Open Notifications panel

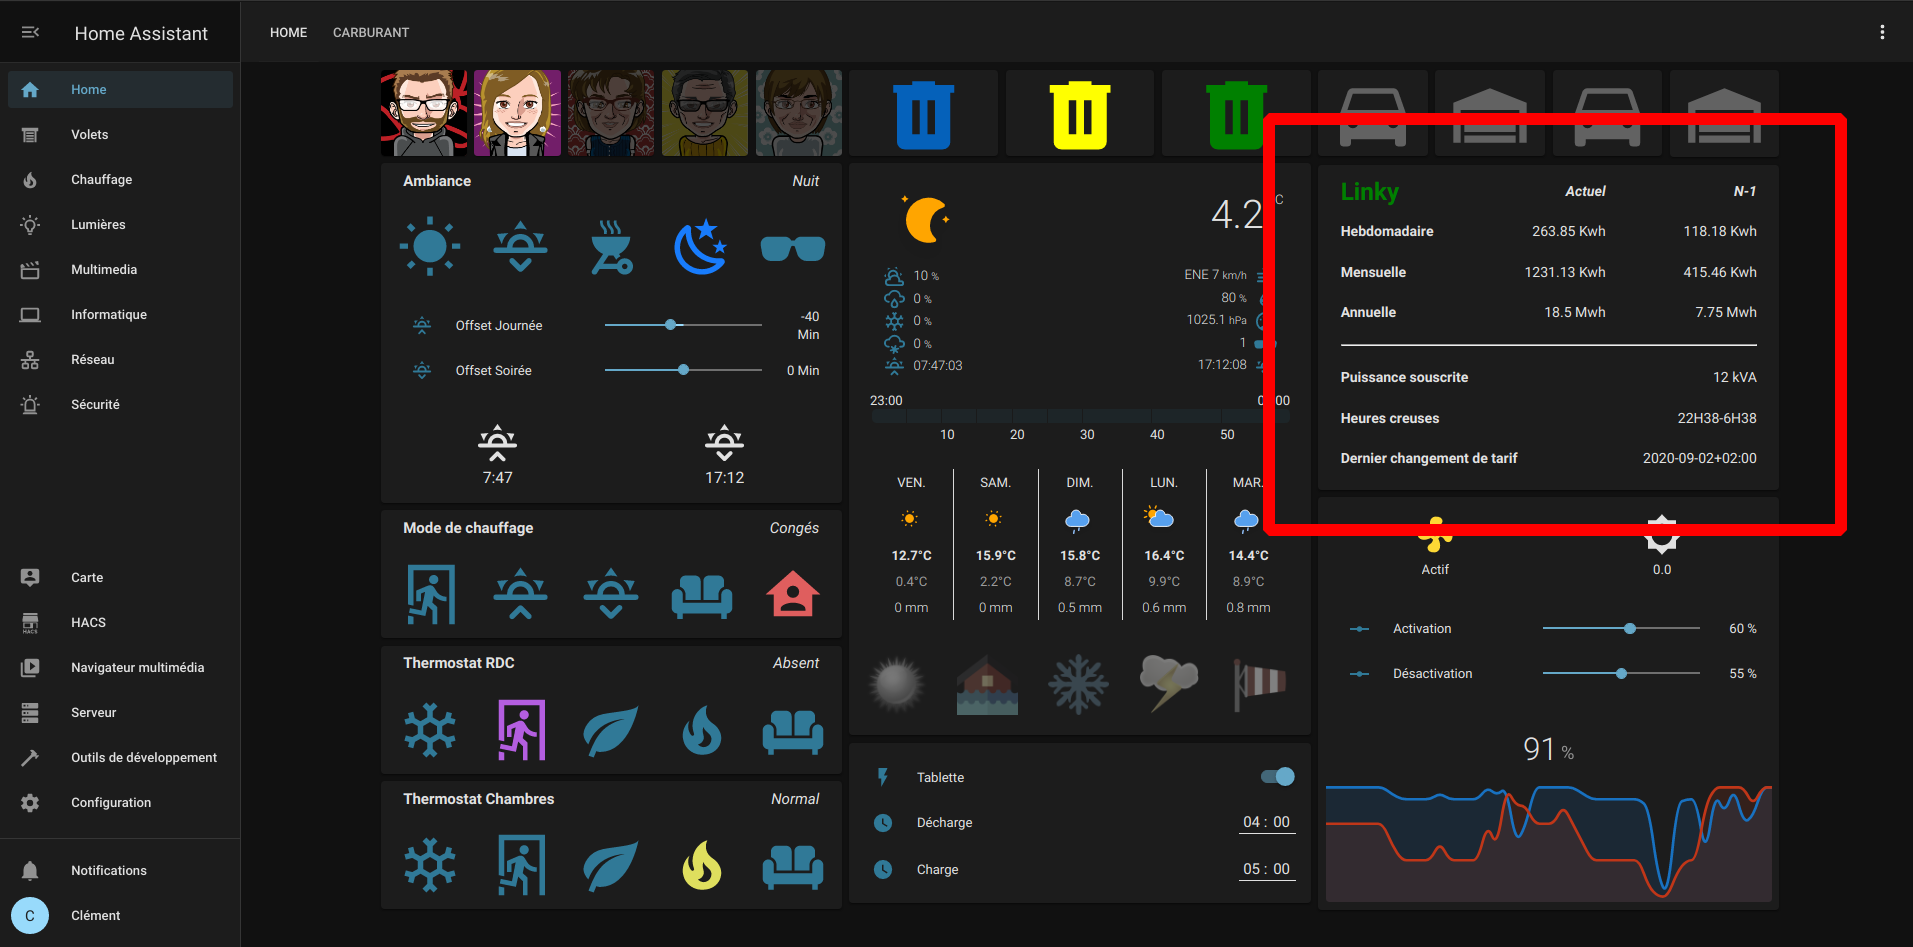108,871
